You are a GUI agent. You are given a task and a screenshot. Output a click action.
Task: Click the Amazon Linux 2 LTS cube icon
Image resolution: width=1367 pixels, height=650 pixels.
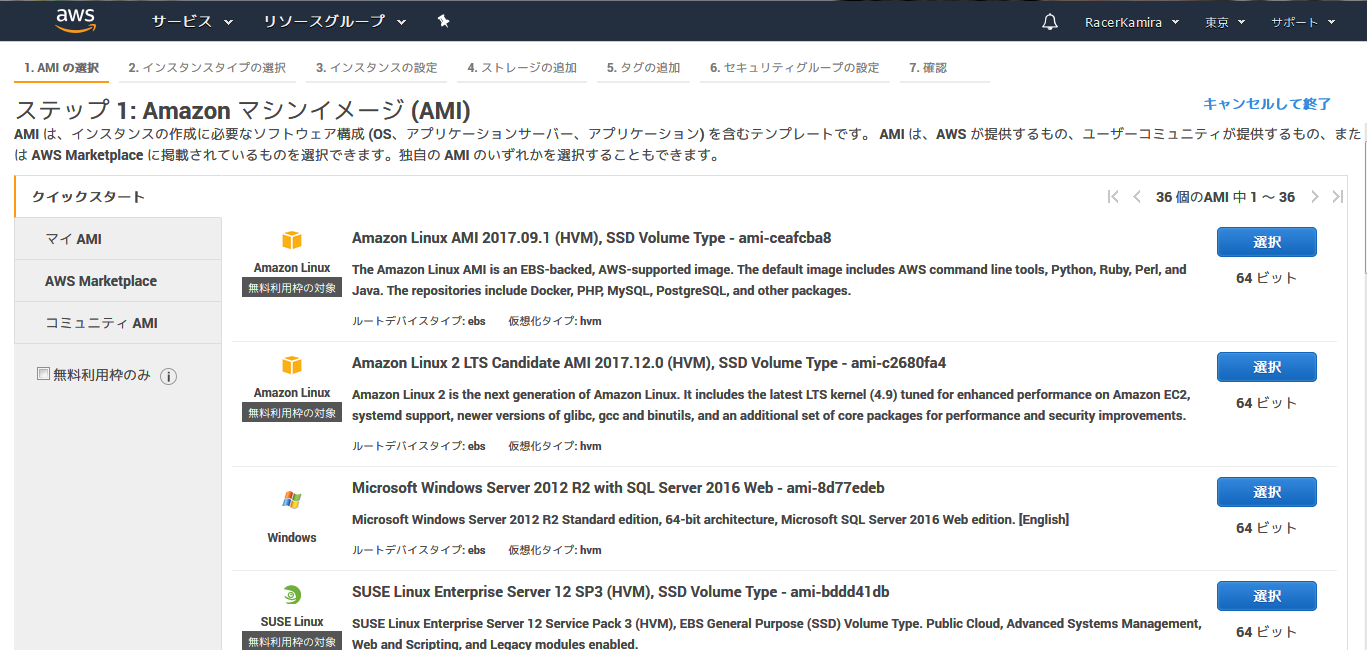292,365
